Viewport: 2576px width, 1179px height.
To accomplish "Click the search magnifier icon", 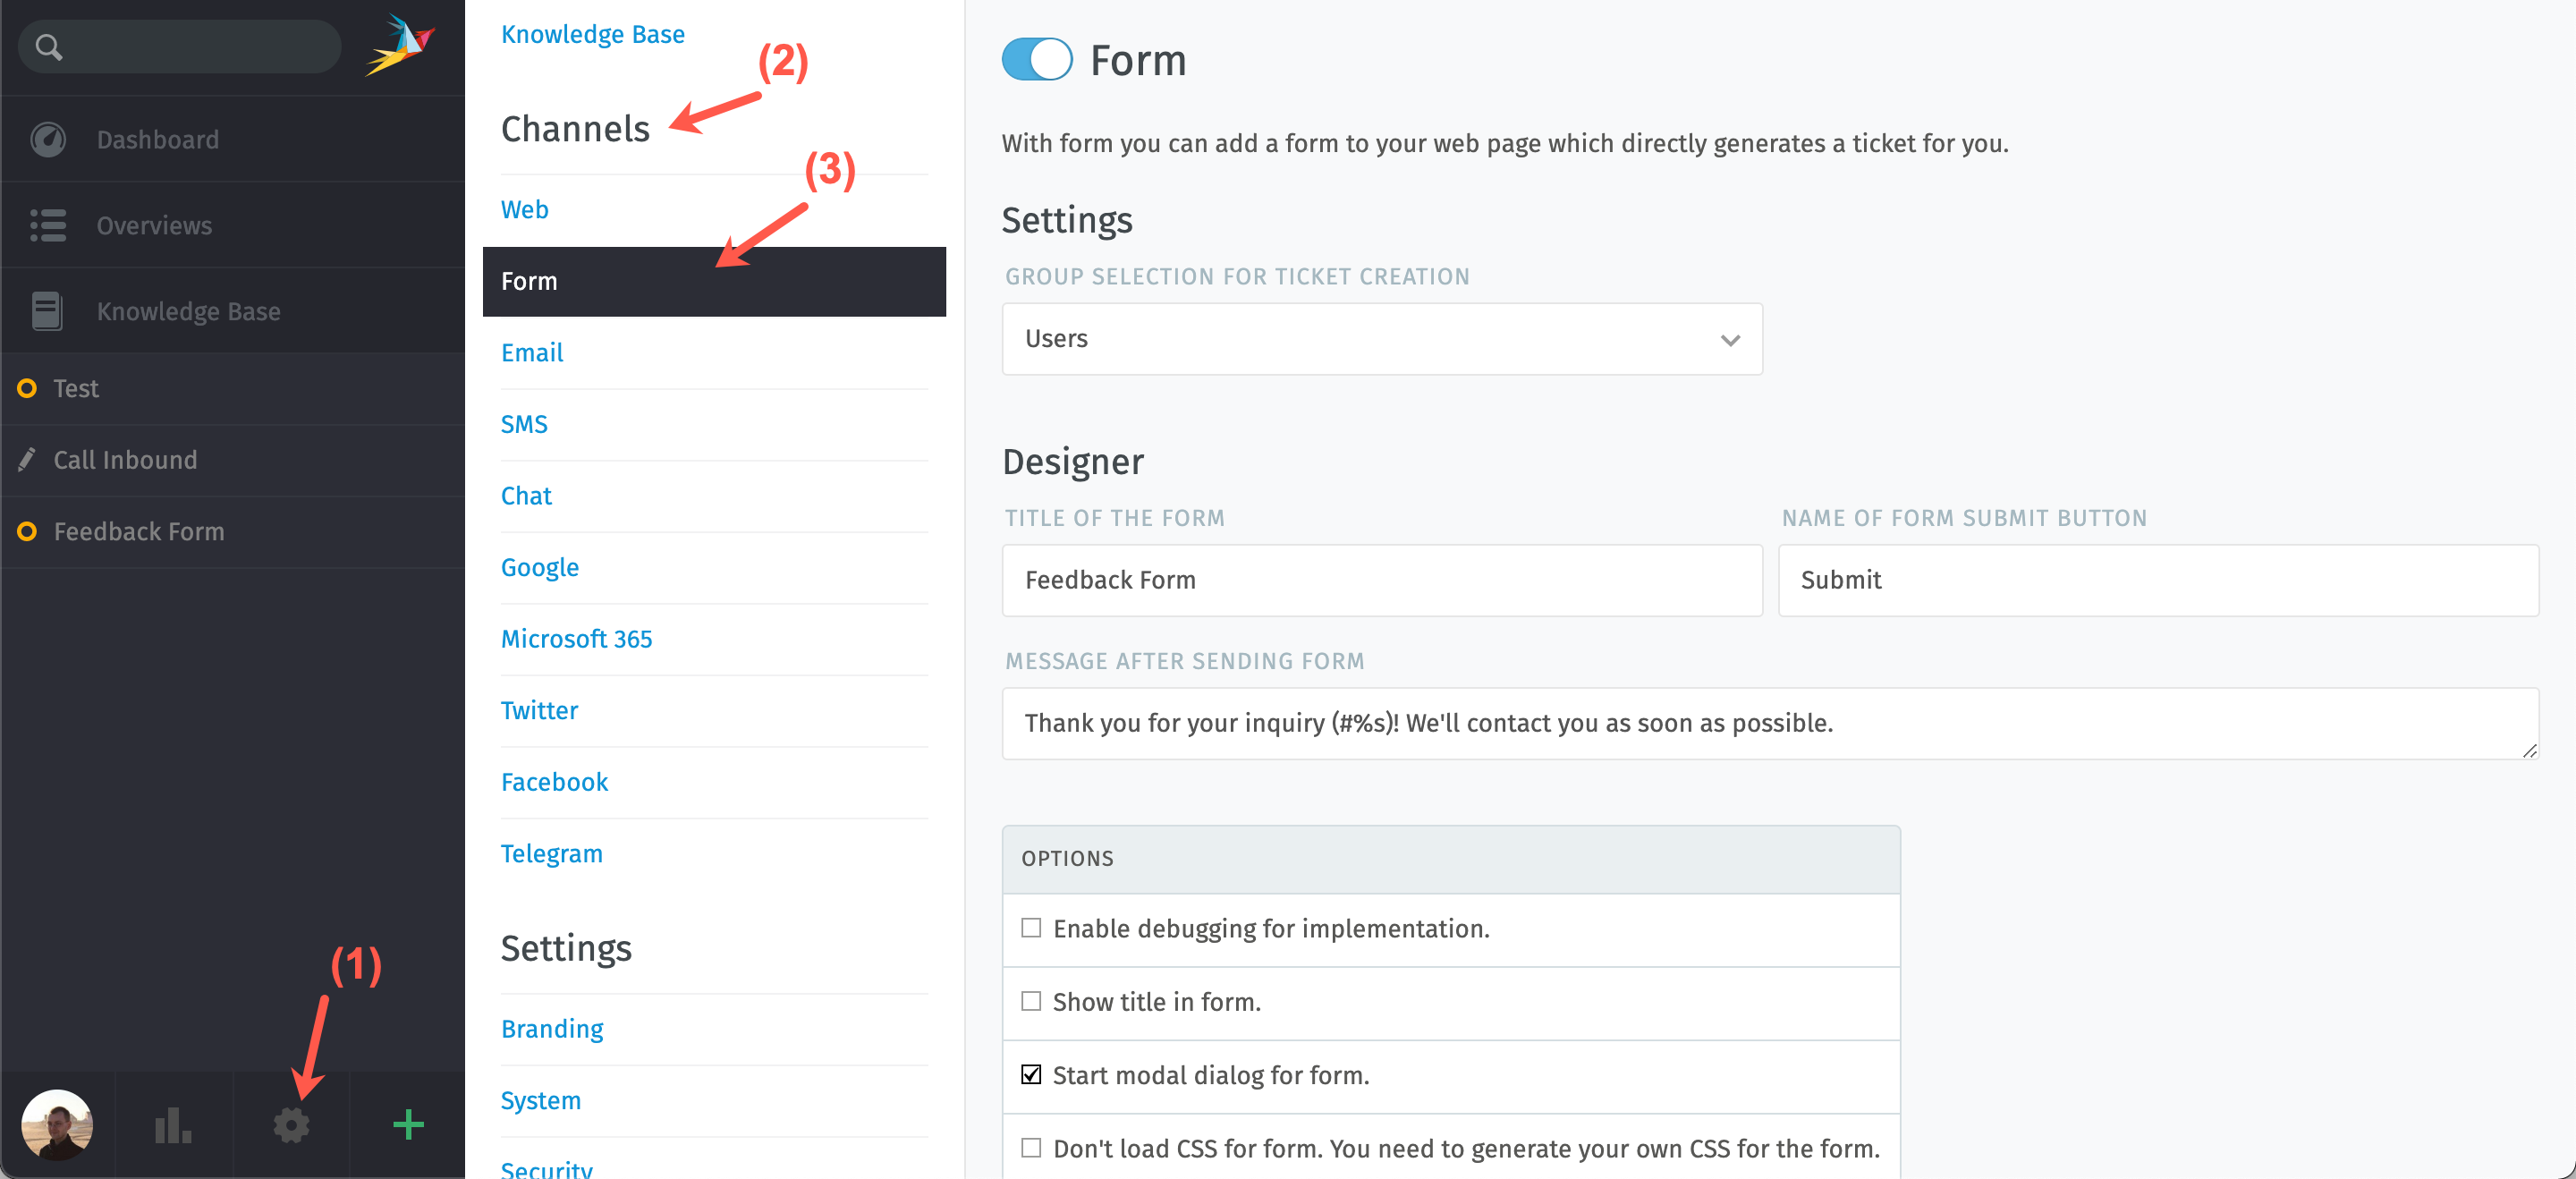I will click(48, 46).
